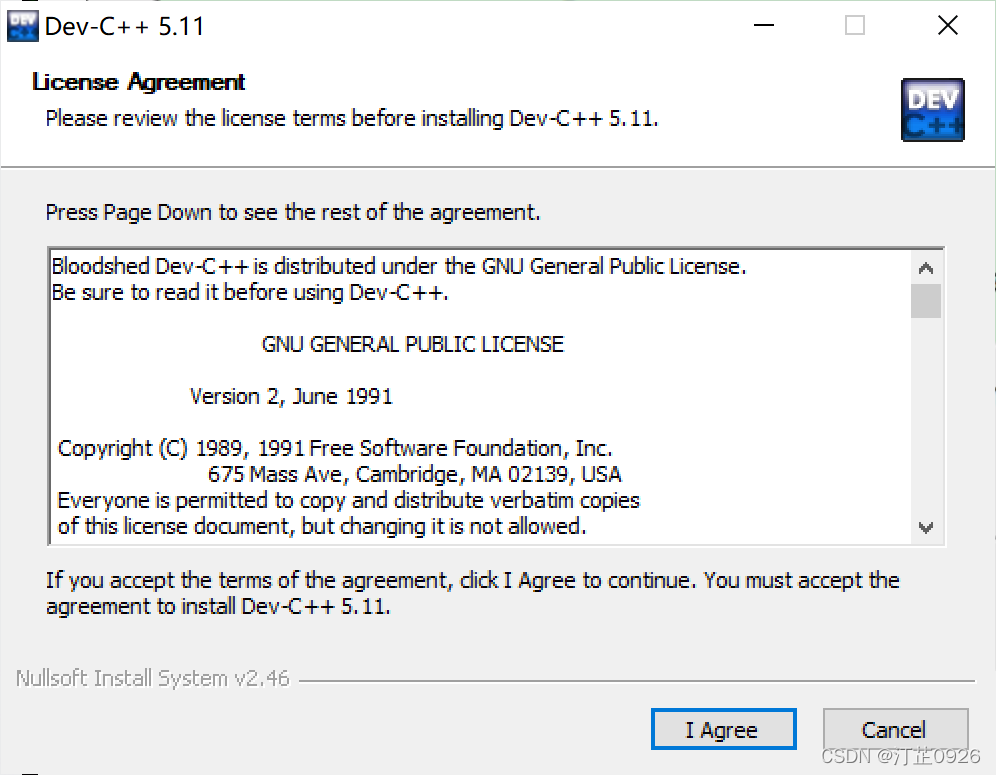Click the scrollbar down arrow

[926, 527]
